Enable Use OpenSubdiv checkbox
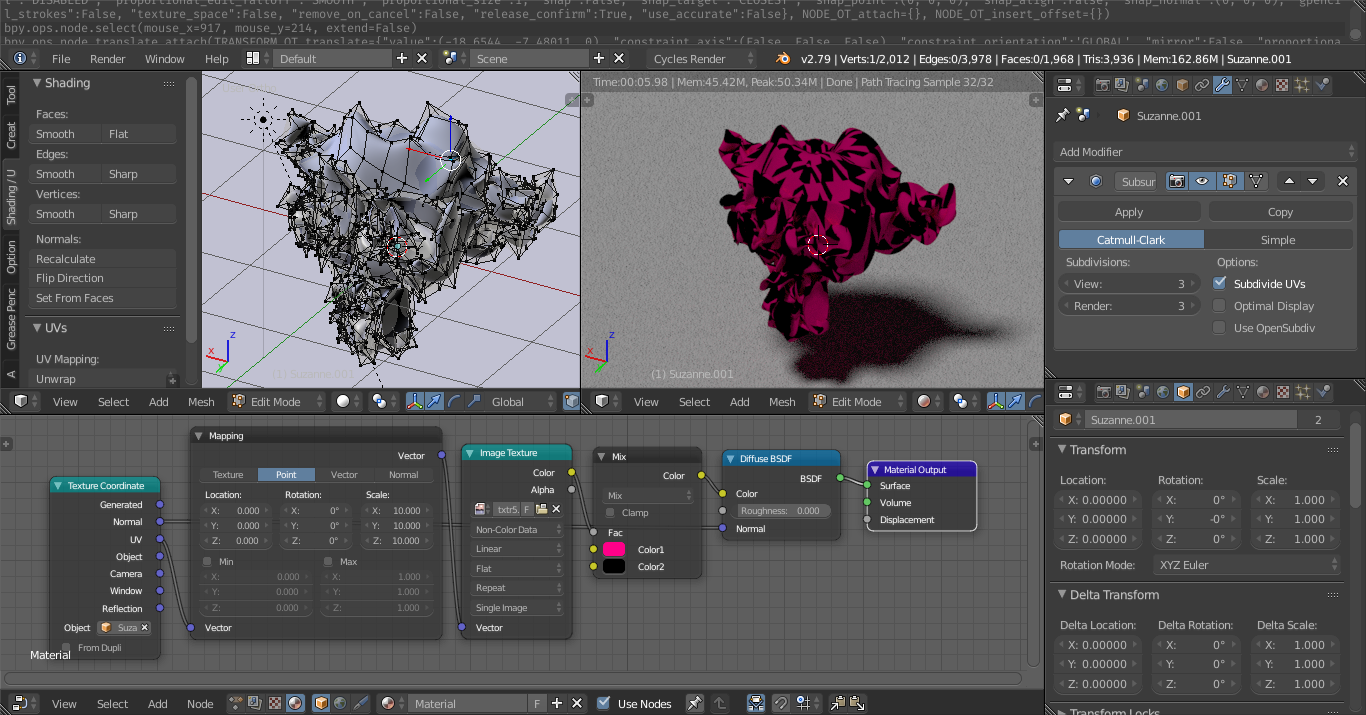This screenshot has height=715, width=1366. [1219, 328]
